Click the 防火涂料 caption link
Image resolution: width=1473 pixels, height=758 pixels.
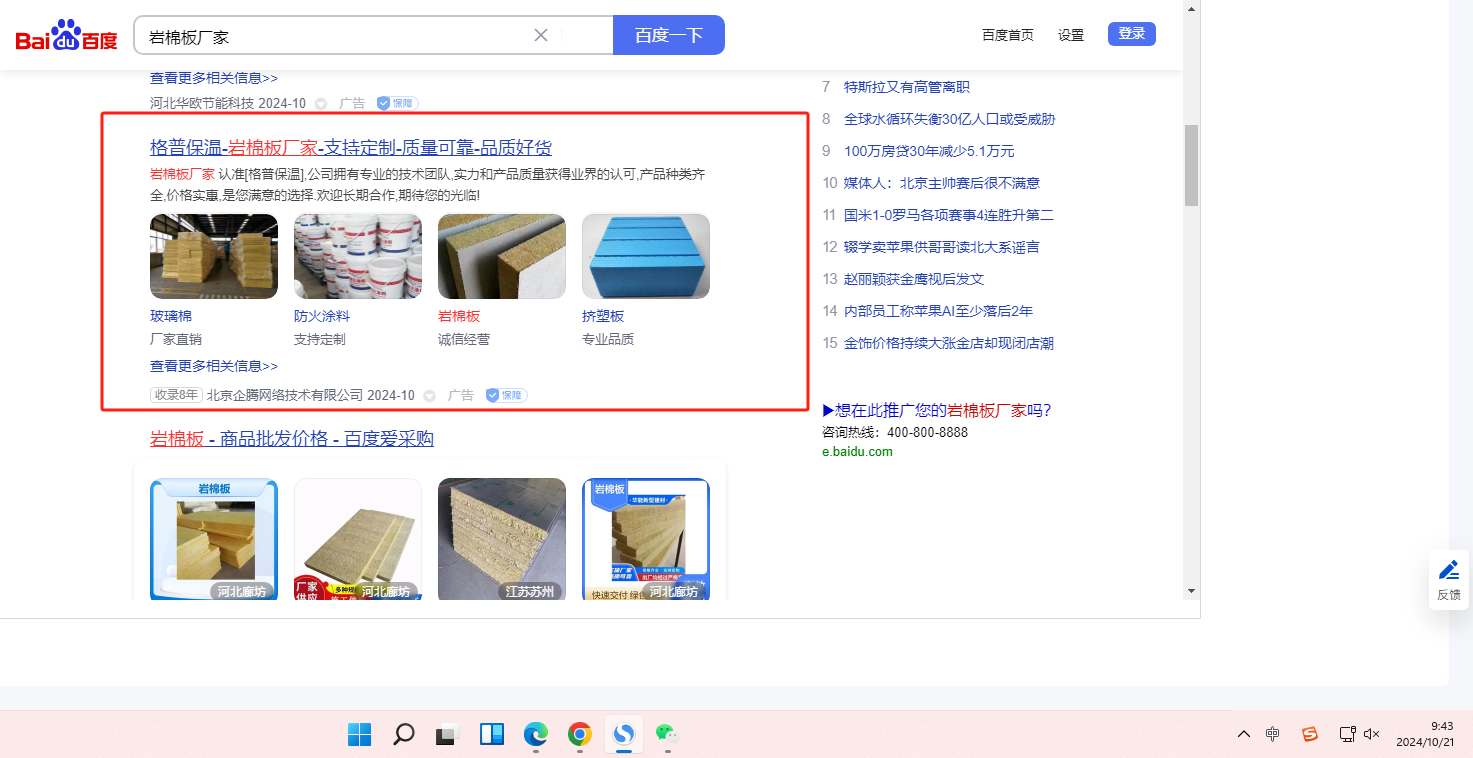click(x=322, y=316)
